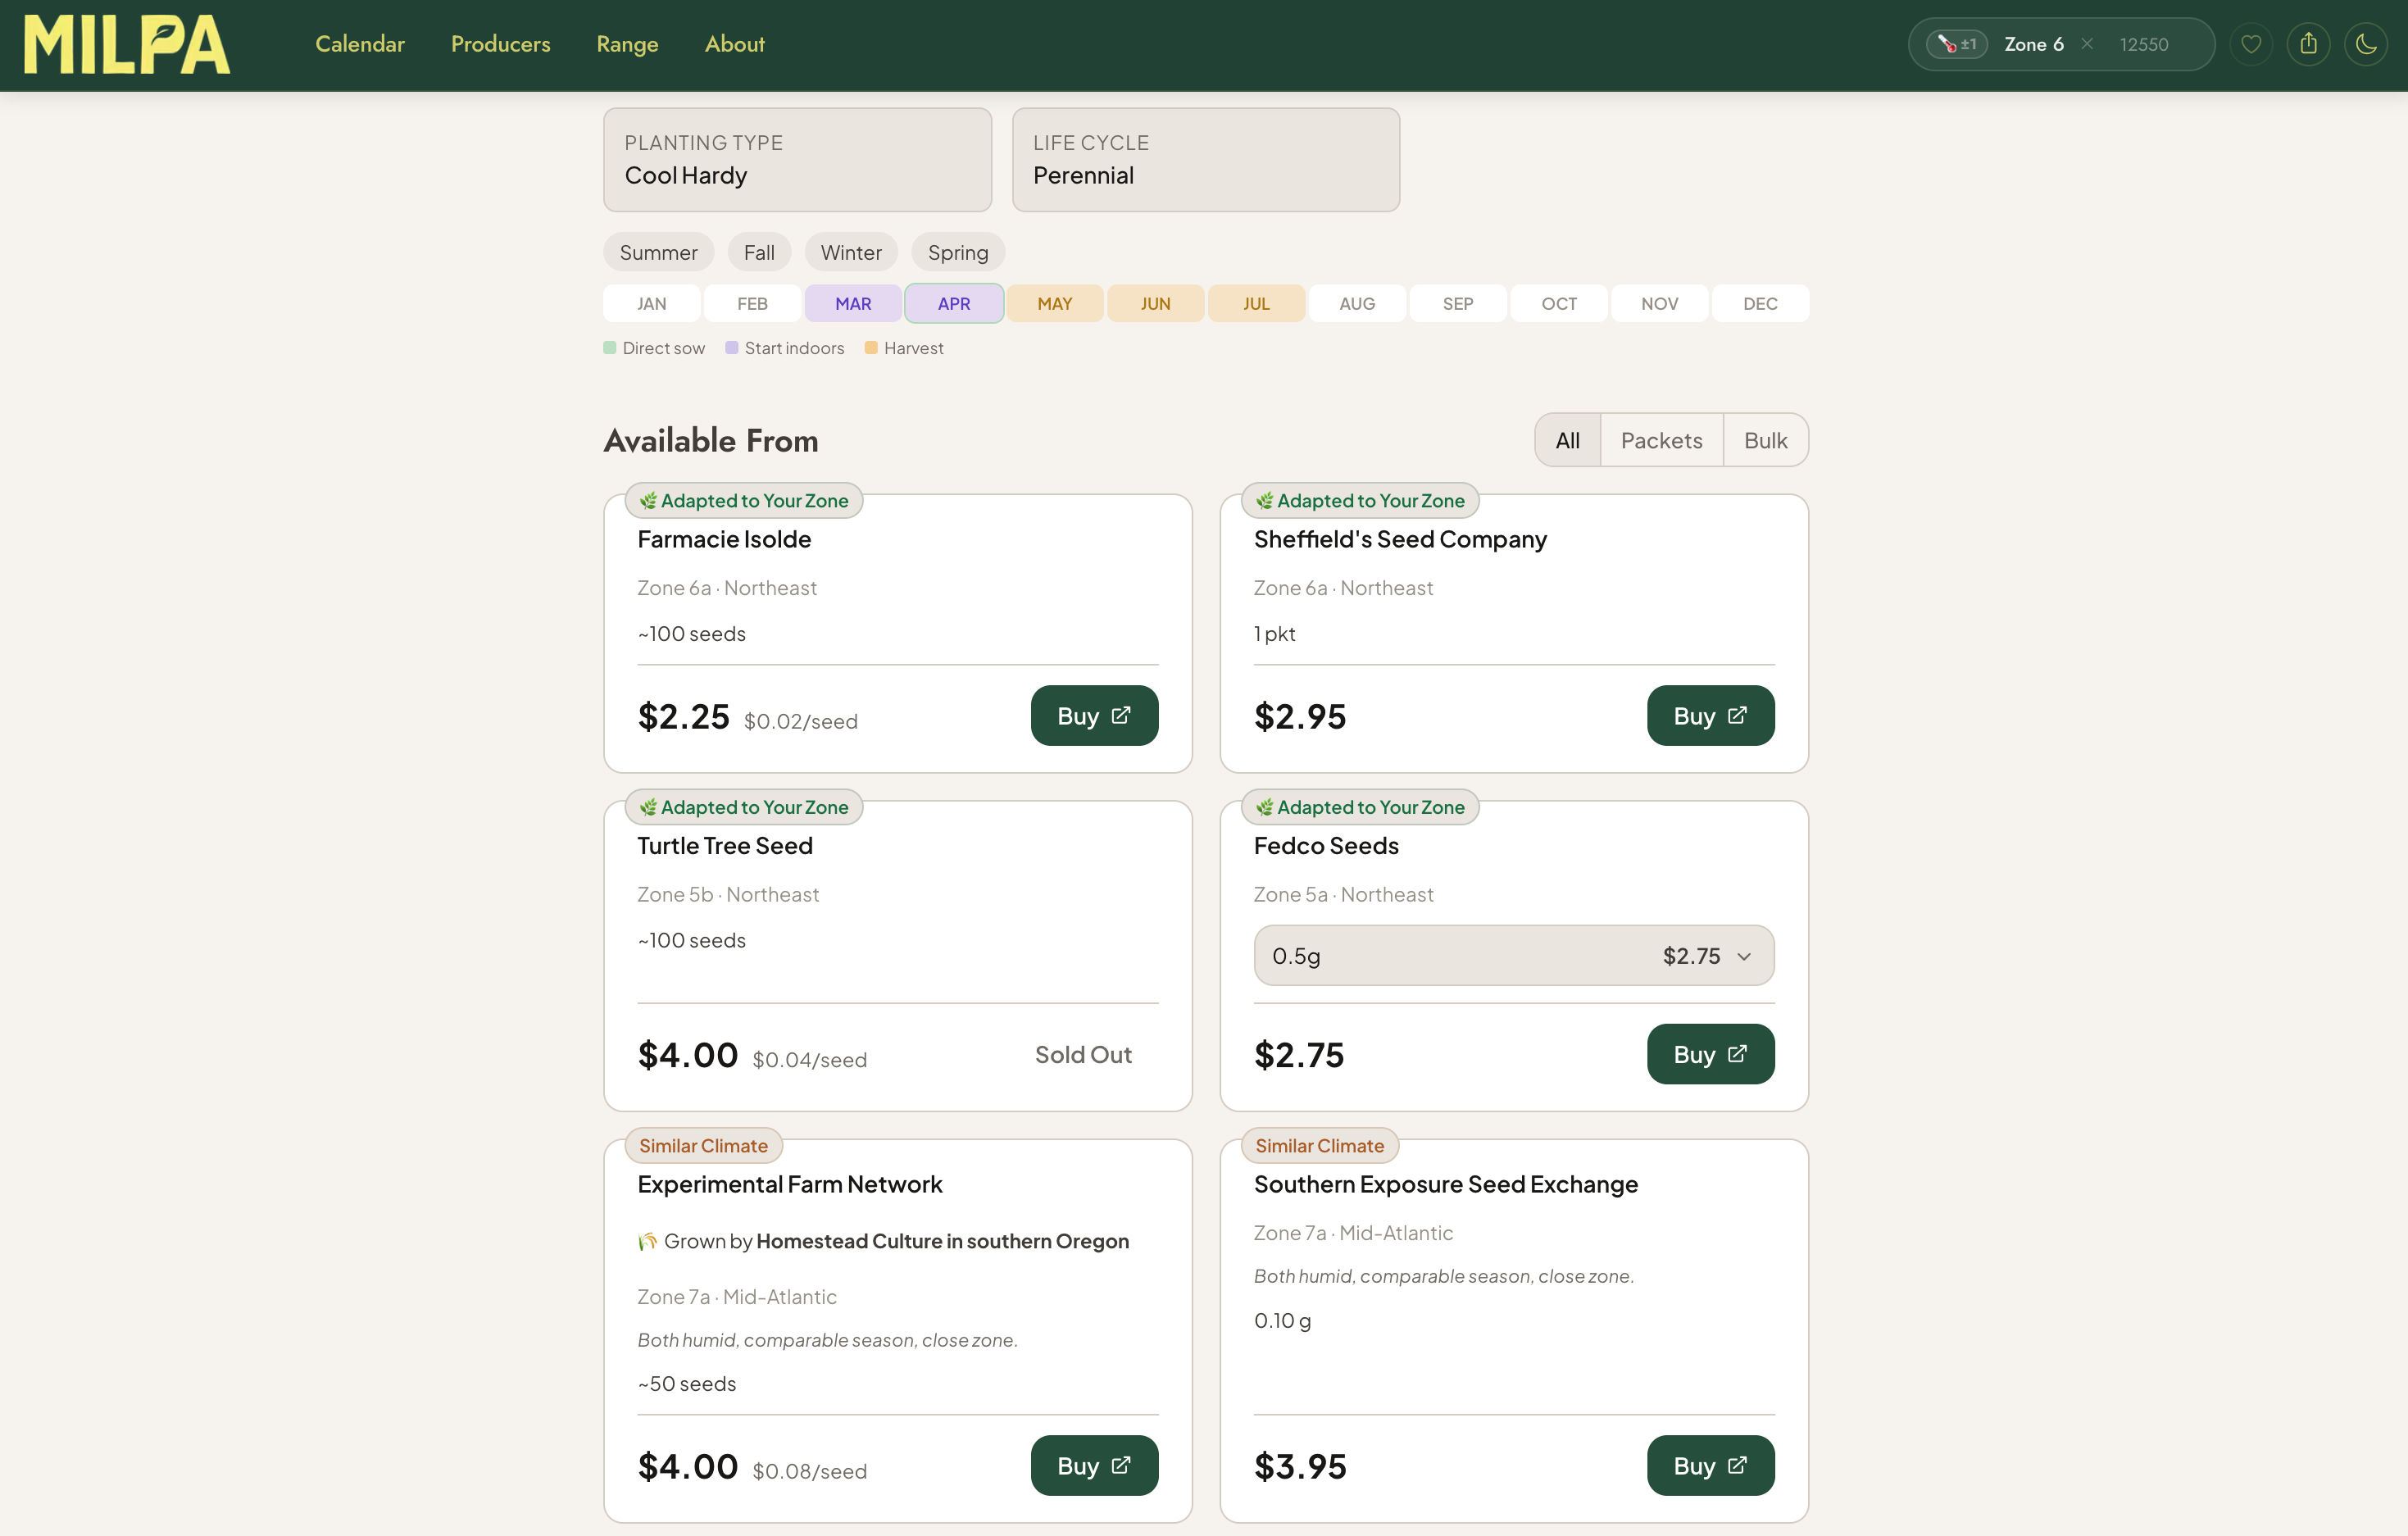This screenshot has width=2408, height=1536.
Task: Select the purple APR month cell
Action: click(953, 303)
